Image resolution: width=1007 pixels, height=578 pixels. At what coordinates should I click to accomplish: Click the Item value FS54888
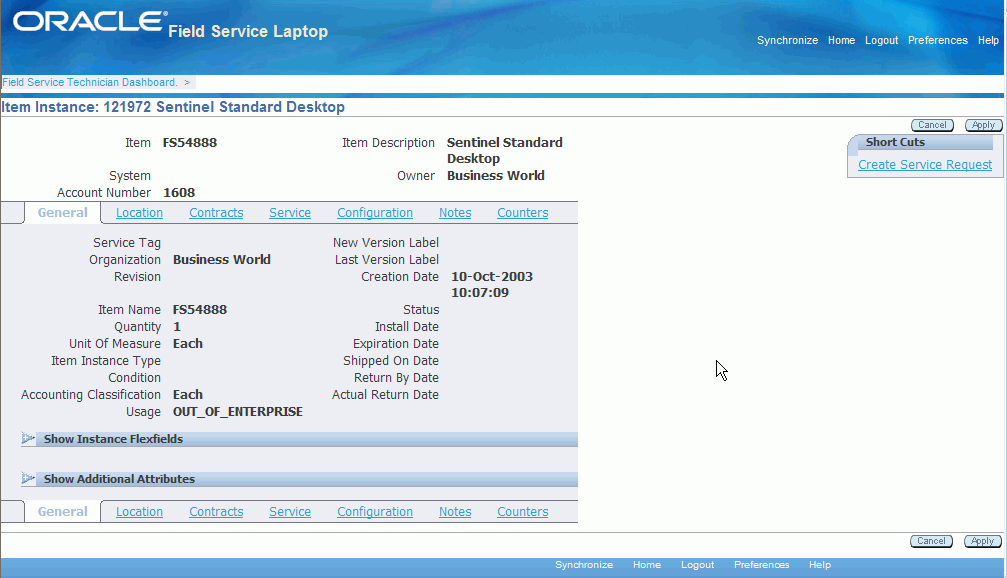pyautogui.click(x=189, y=143)
